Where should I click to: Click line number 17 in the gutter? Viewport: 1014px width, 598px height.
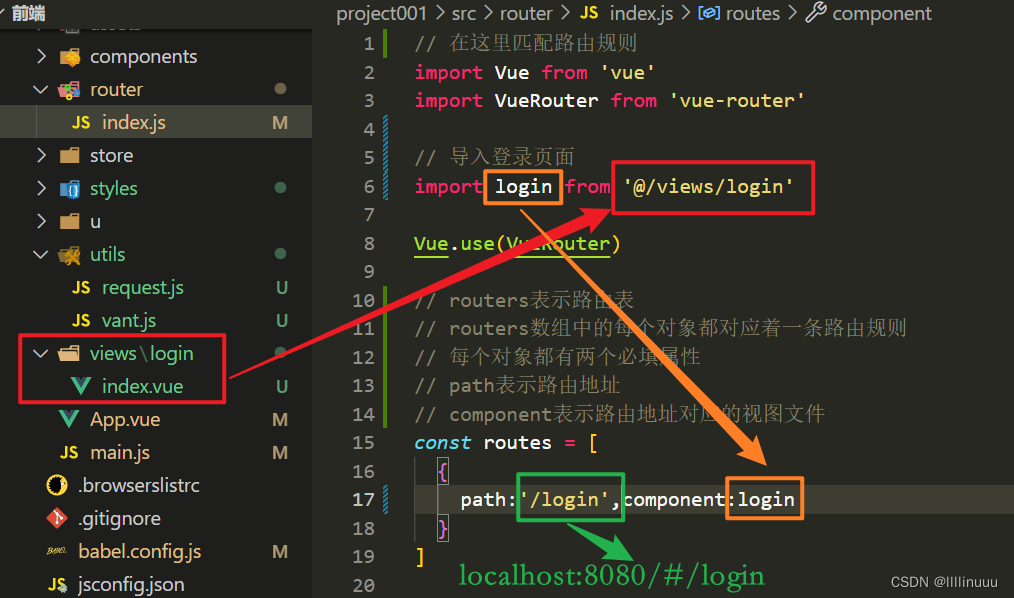[x=363, y=500]
